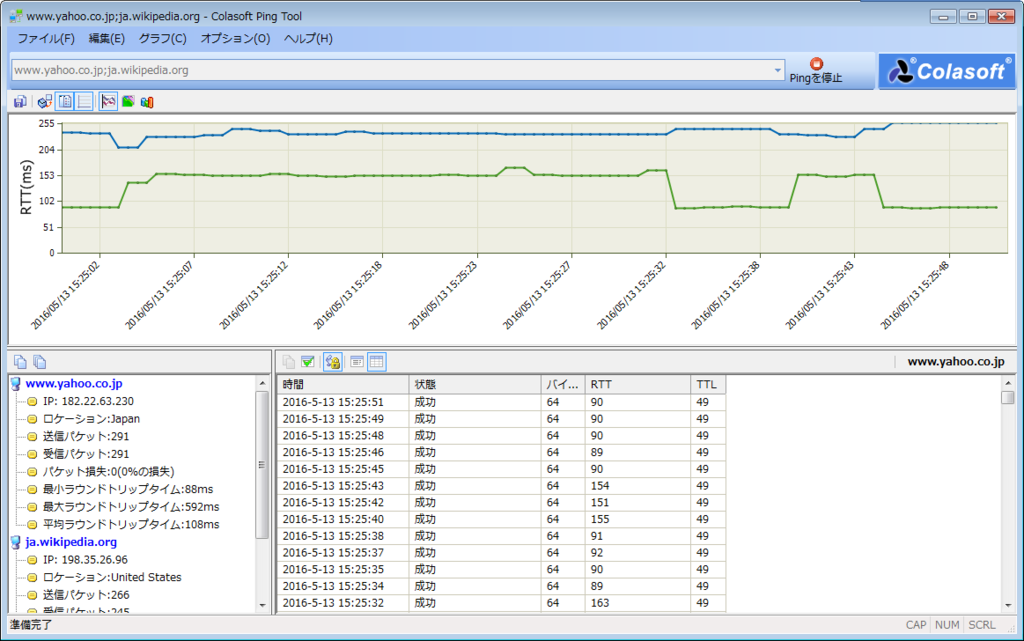
Task: Click the options cube icon in toolbar
Action: coord(44,101)
